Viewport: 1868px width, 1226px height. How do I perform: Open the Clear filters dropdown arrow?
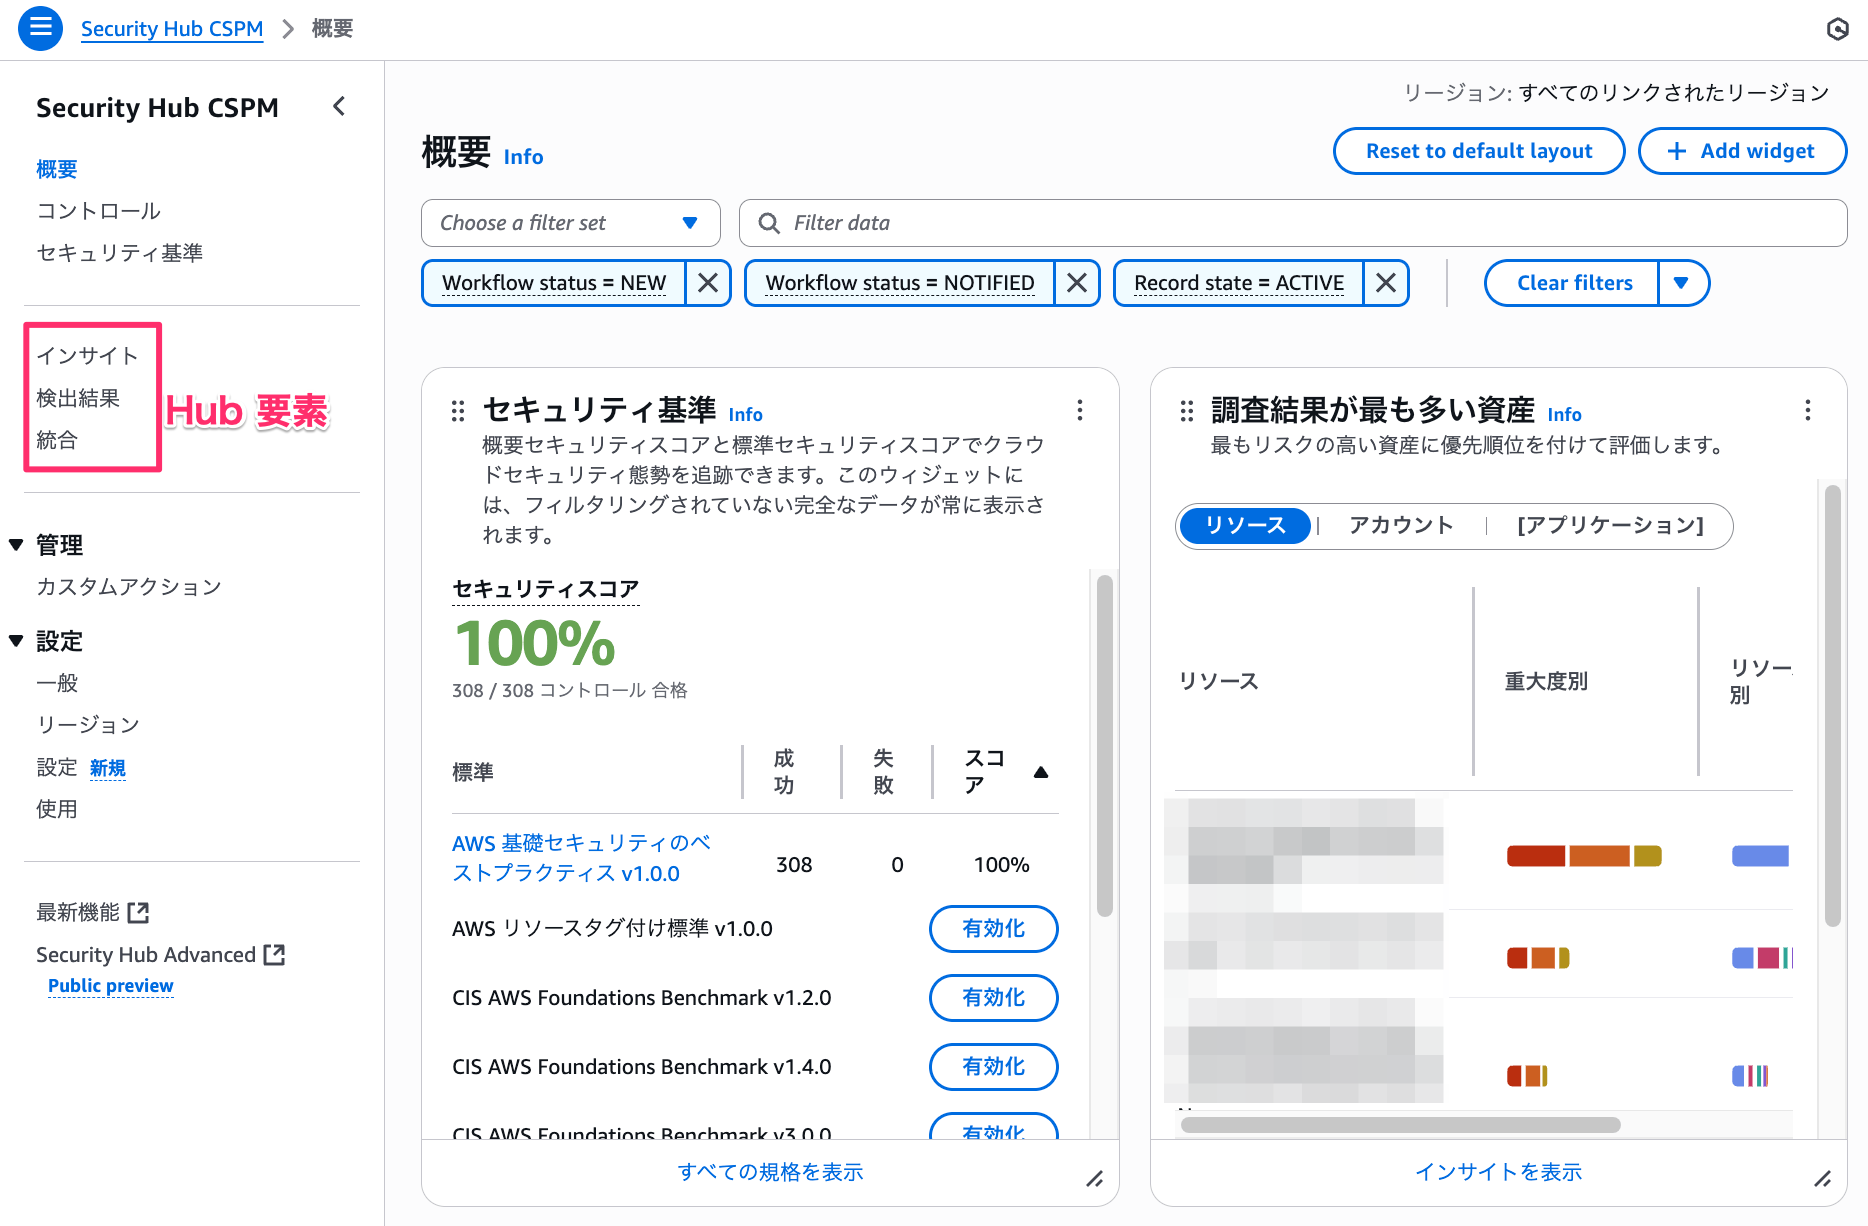[x=1682, y=283]
